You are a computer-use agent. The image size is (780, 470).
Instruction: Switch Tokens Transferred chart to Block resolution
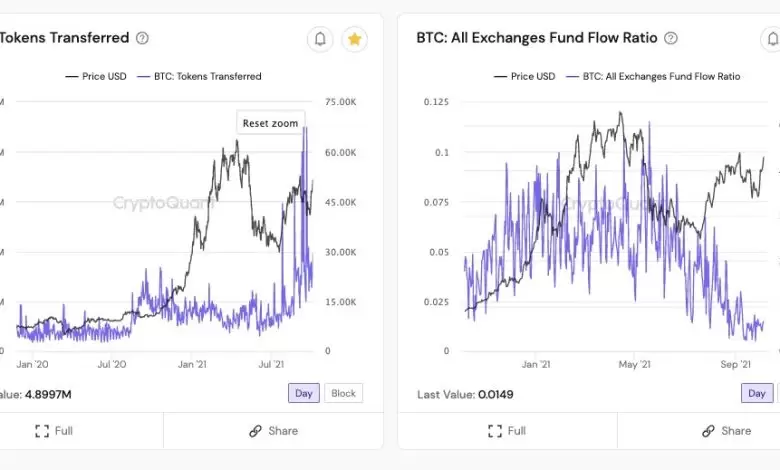[x=343, y=393]
